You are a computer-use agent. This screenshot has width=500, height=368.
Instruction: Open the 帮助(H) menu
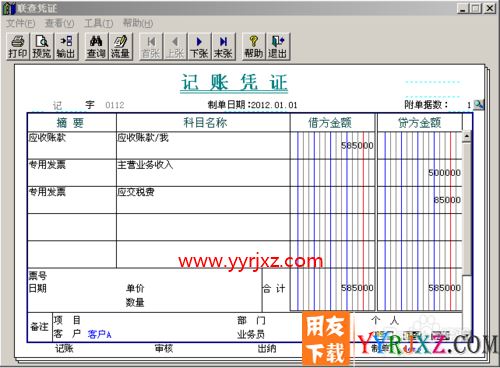tap(138, 23)
